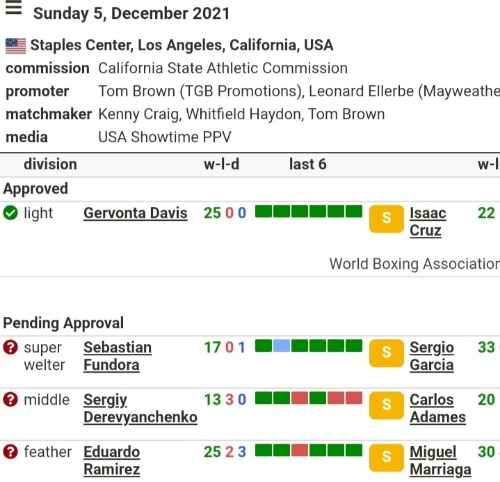Click the USA flag icon
This screenshot has height=482, width=500.
coord(16,46)
